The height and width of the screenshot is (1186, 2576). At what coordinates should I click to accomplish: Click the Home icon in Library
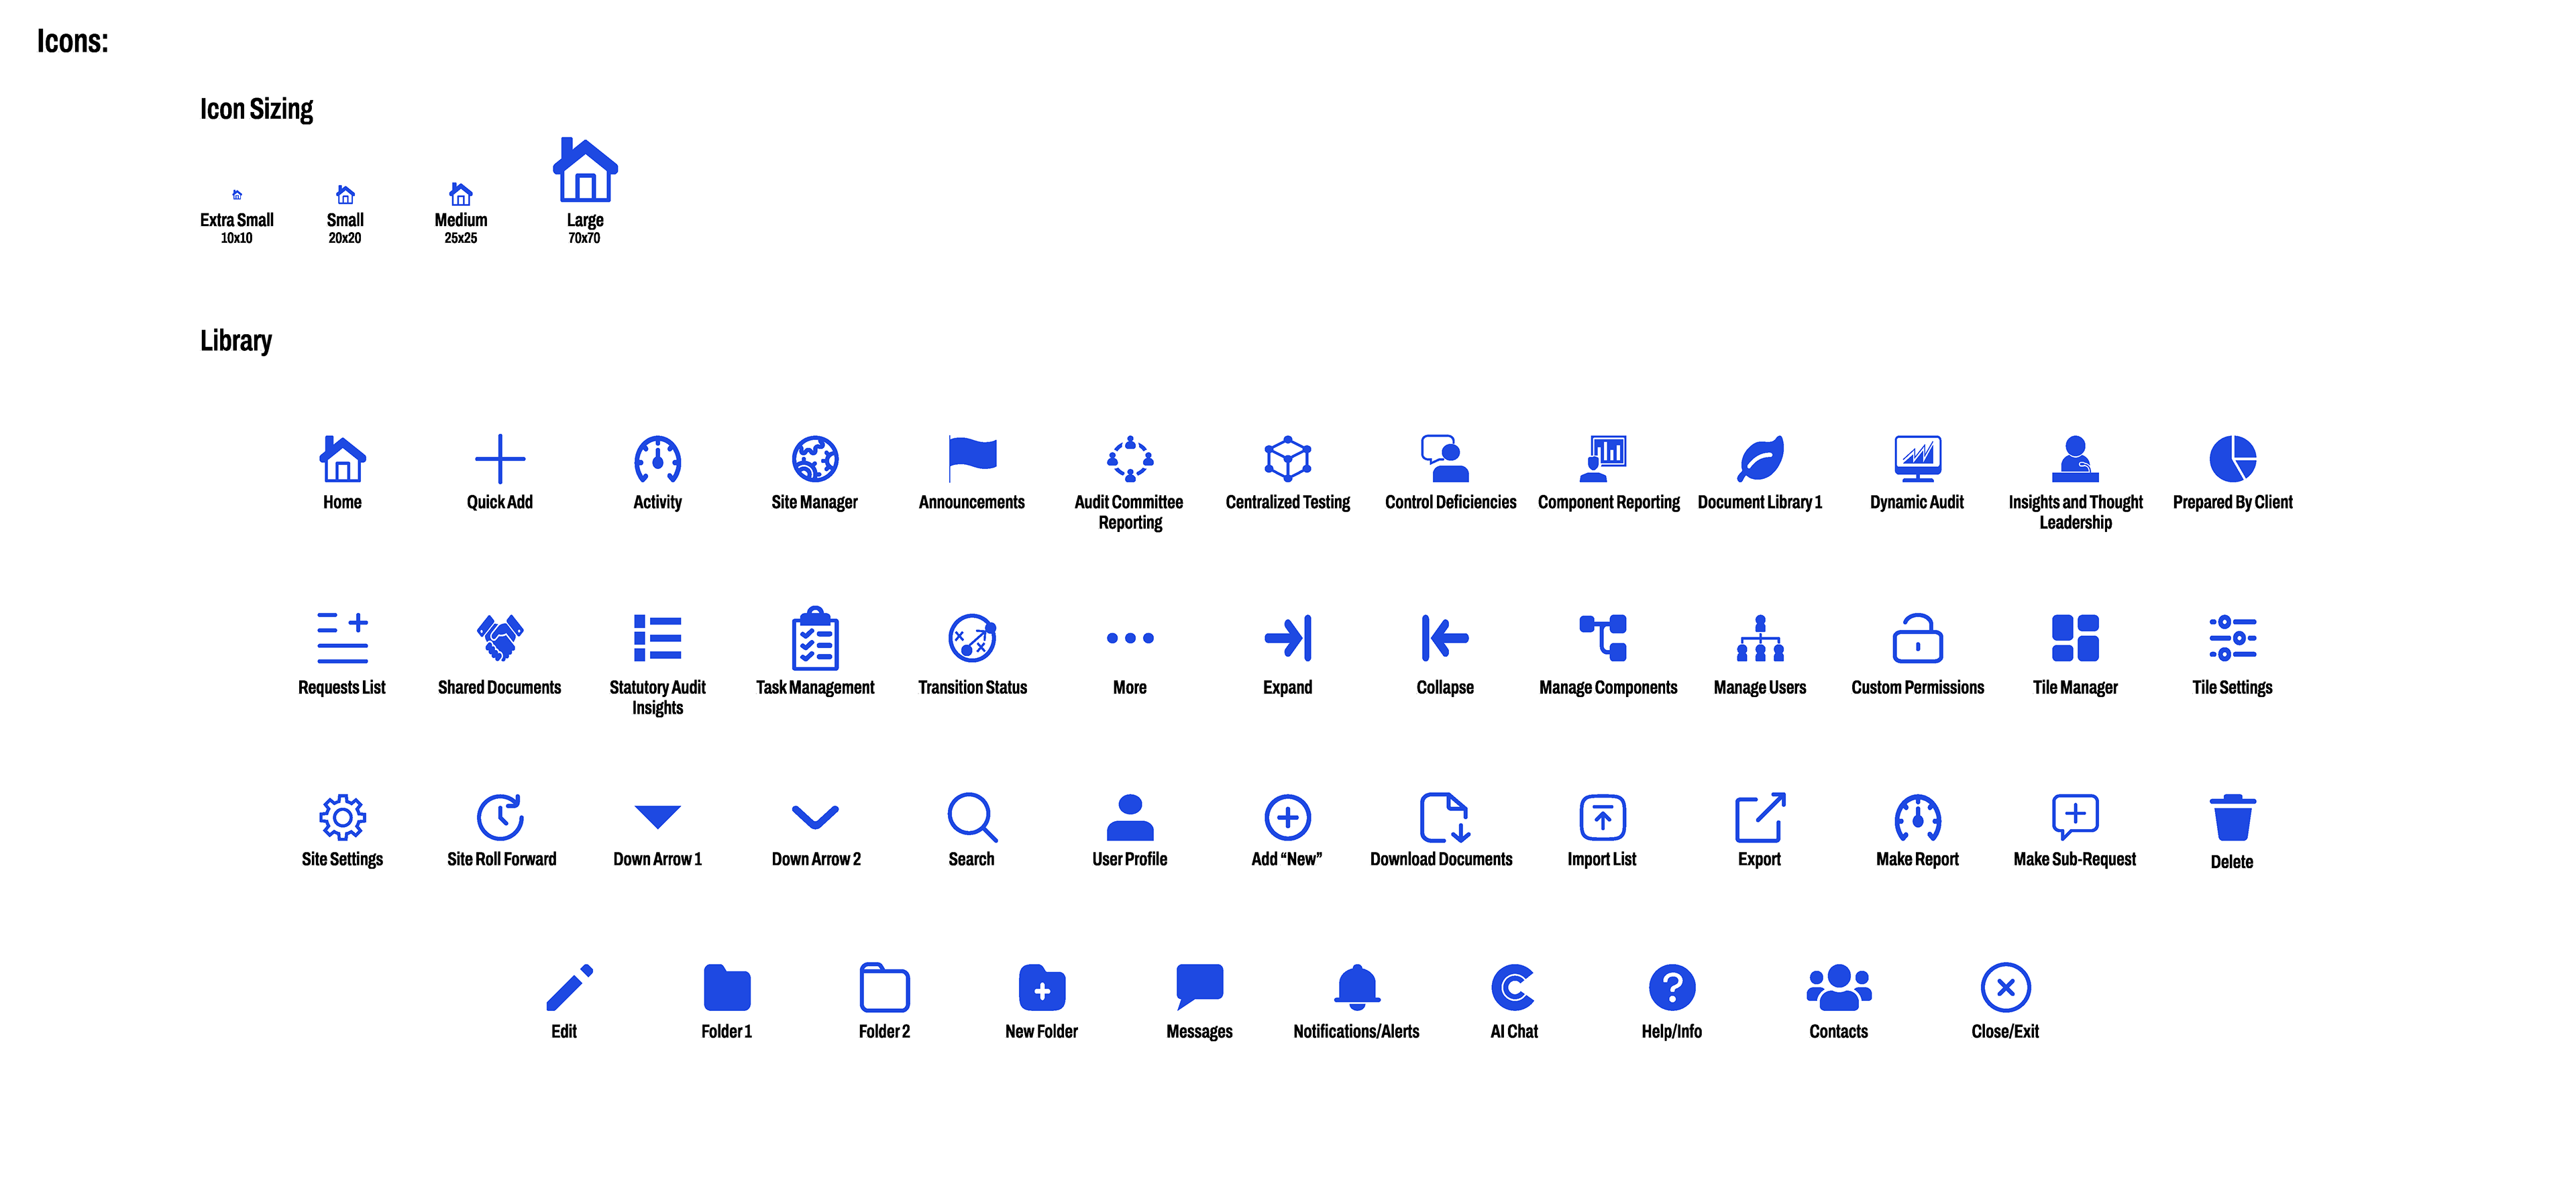(342, 459)
